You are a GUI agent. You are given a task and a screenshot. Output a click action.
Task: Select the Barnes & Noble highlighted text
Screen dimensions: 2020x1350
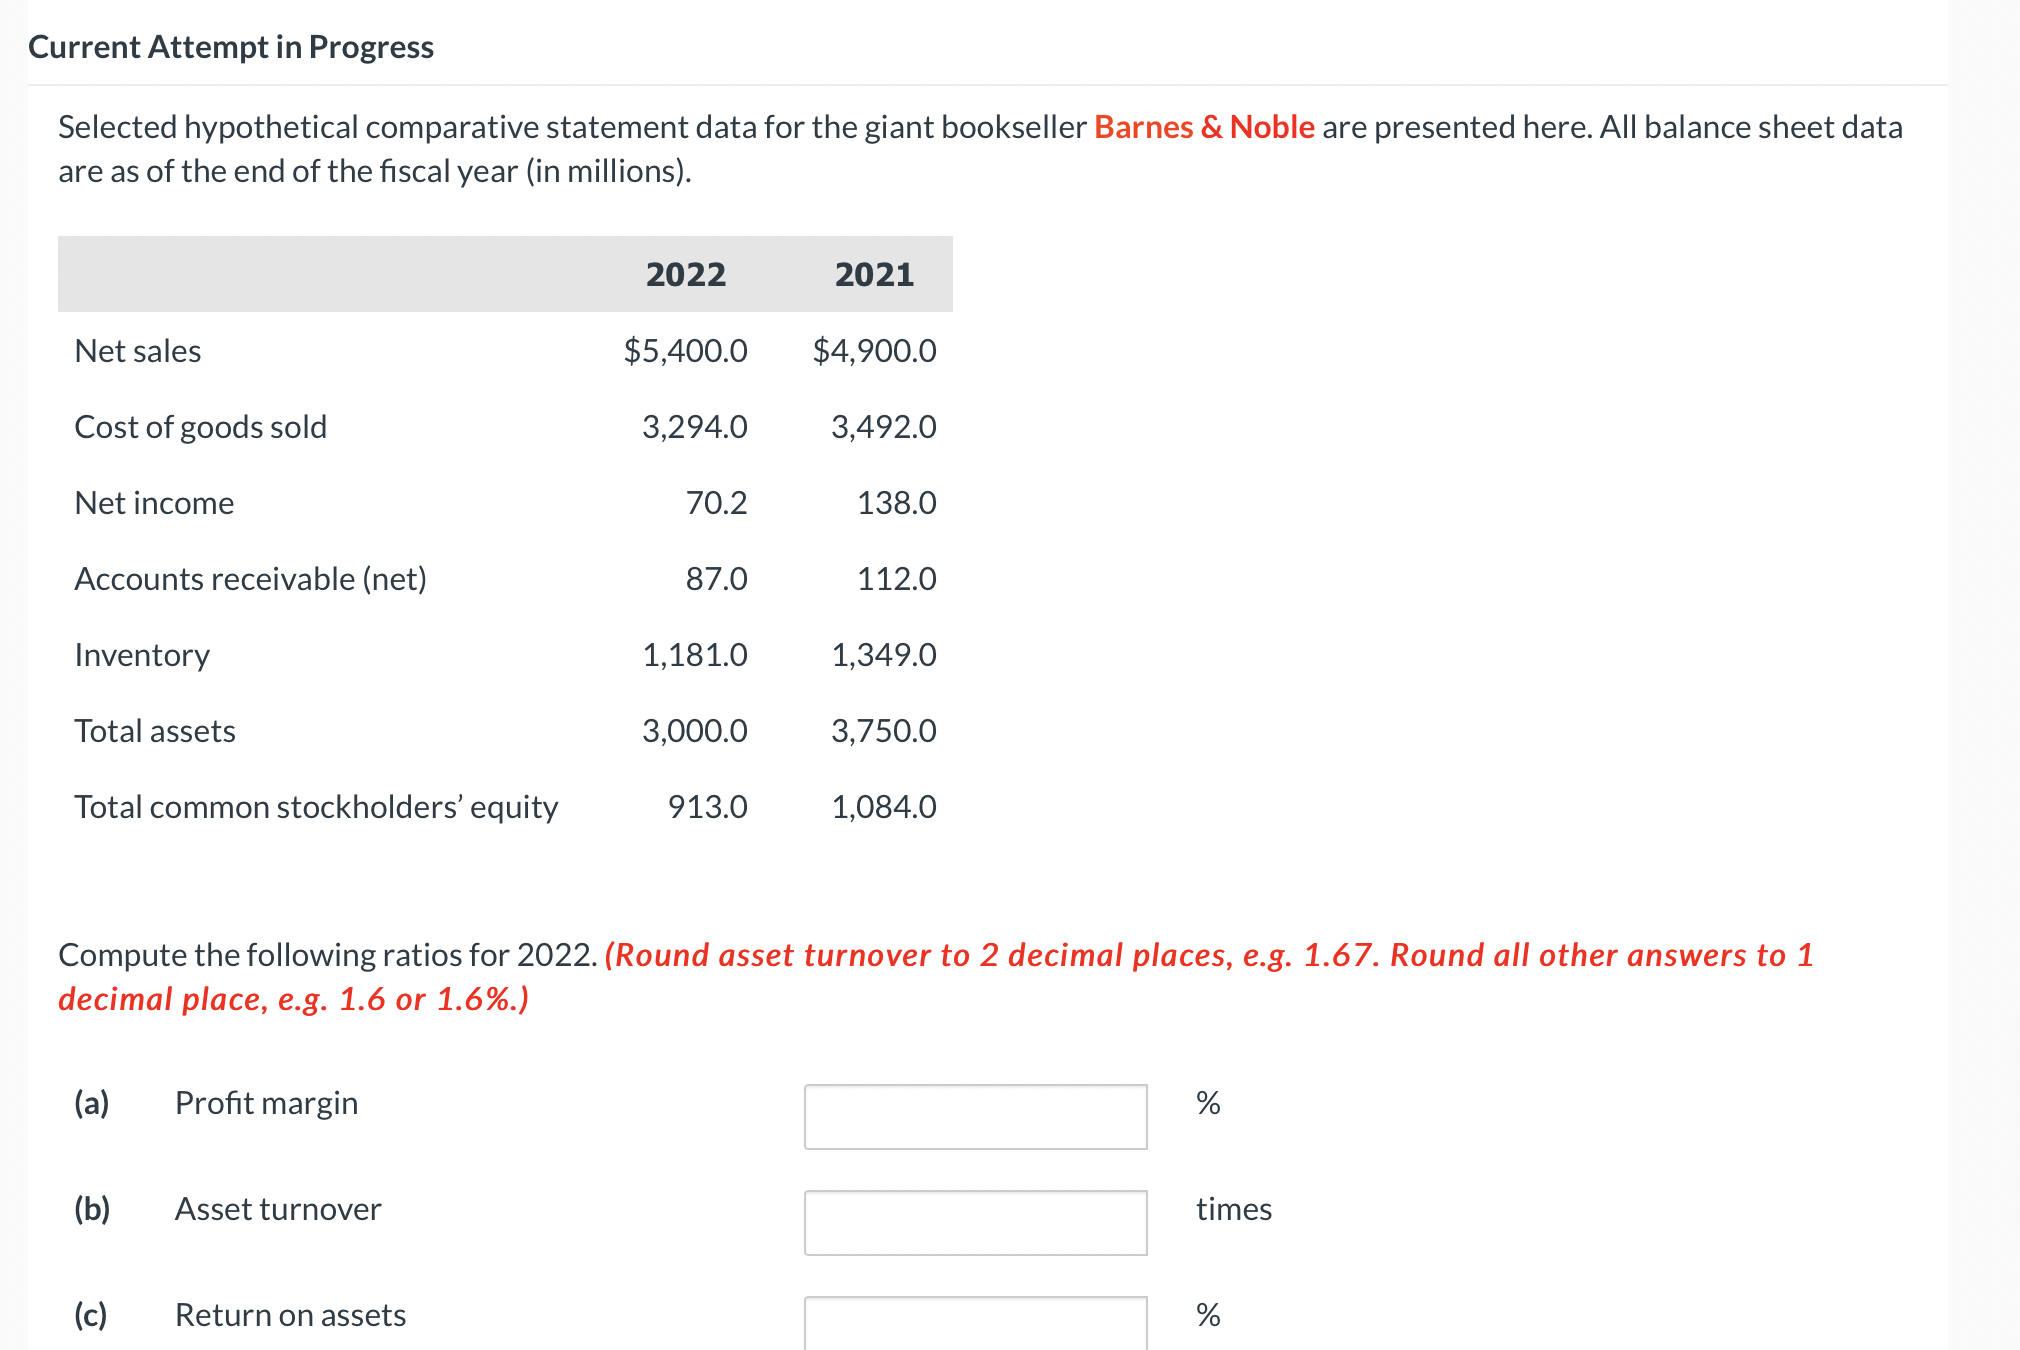click(x=1203, y=127)
